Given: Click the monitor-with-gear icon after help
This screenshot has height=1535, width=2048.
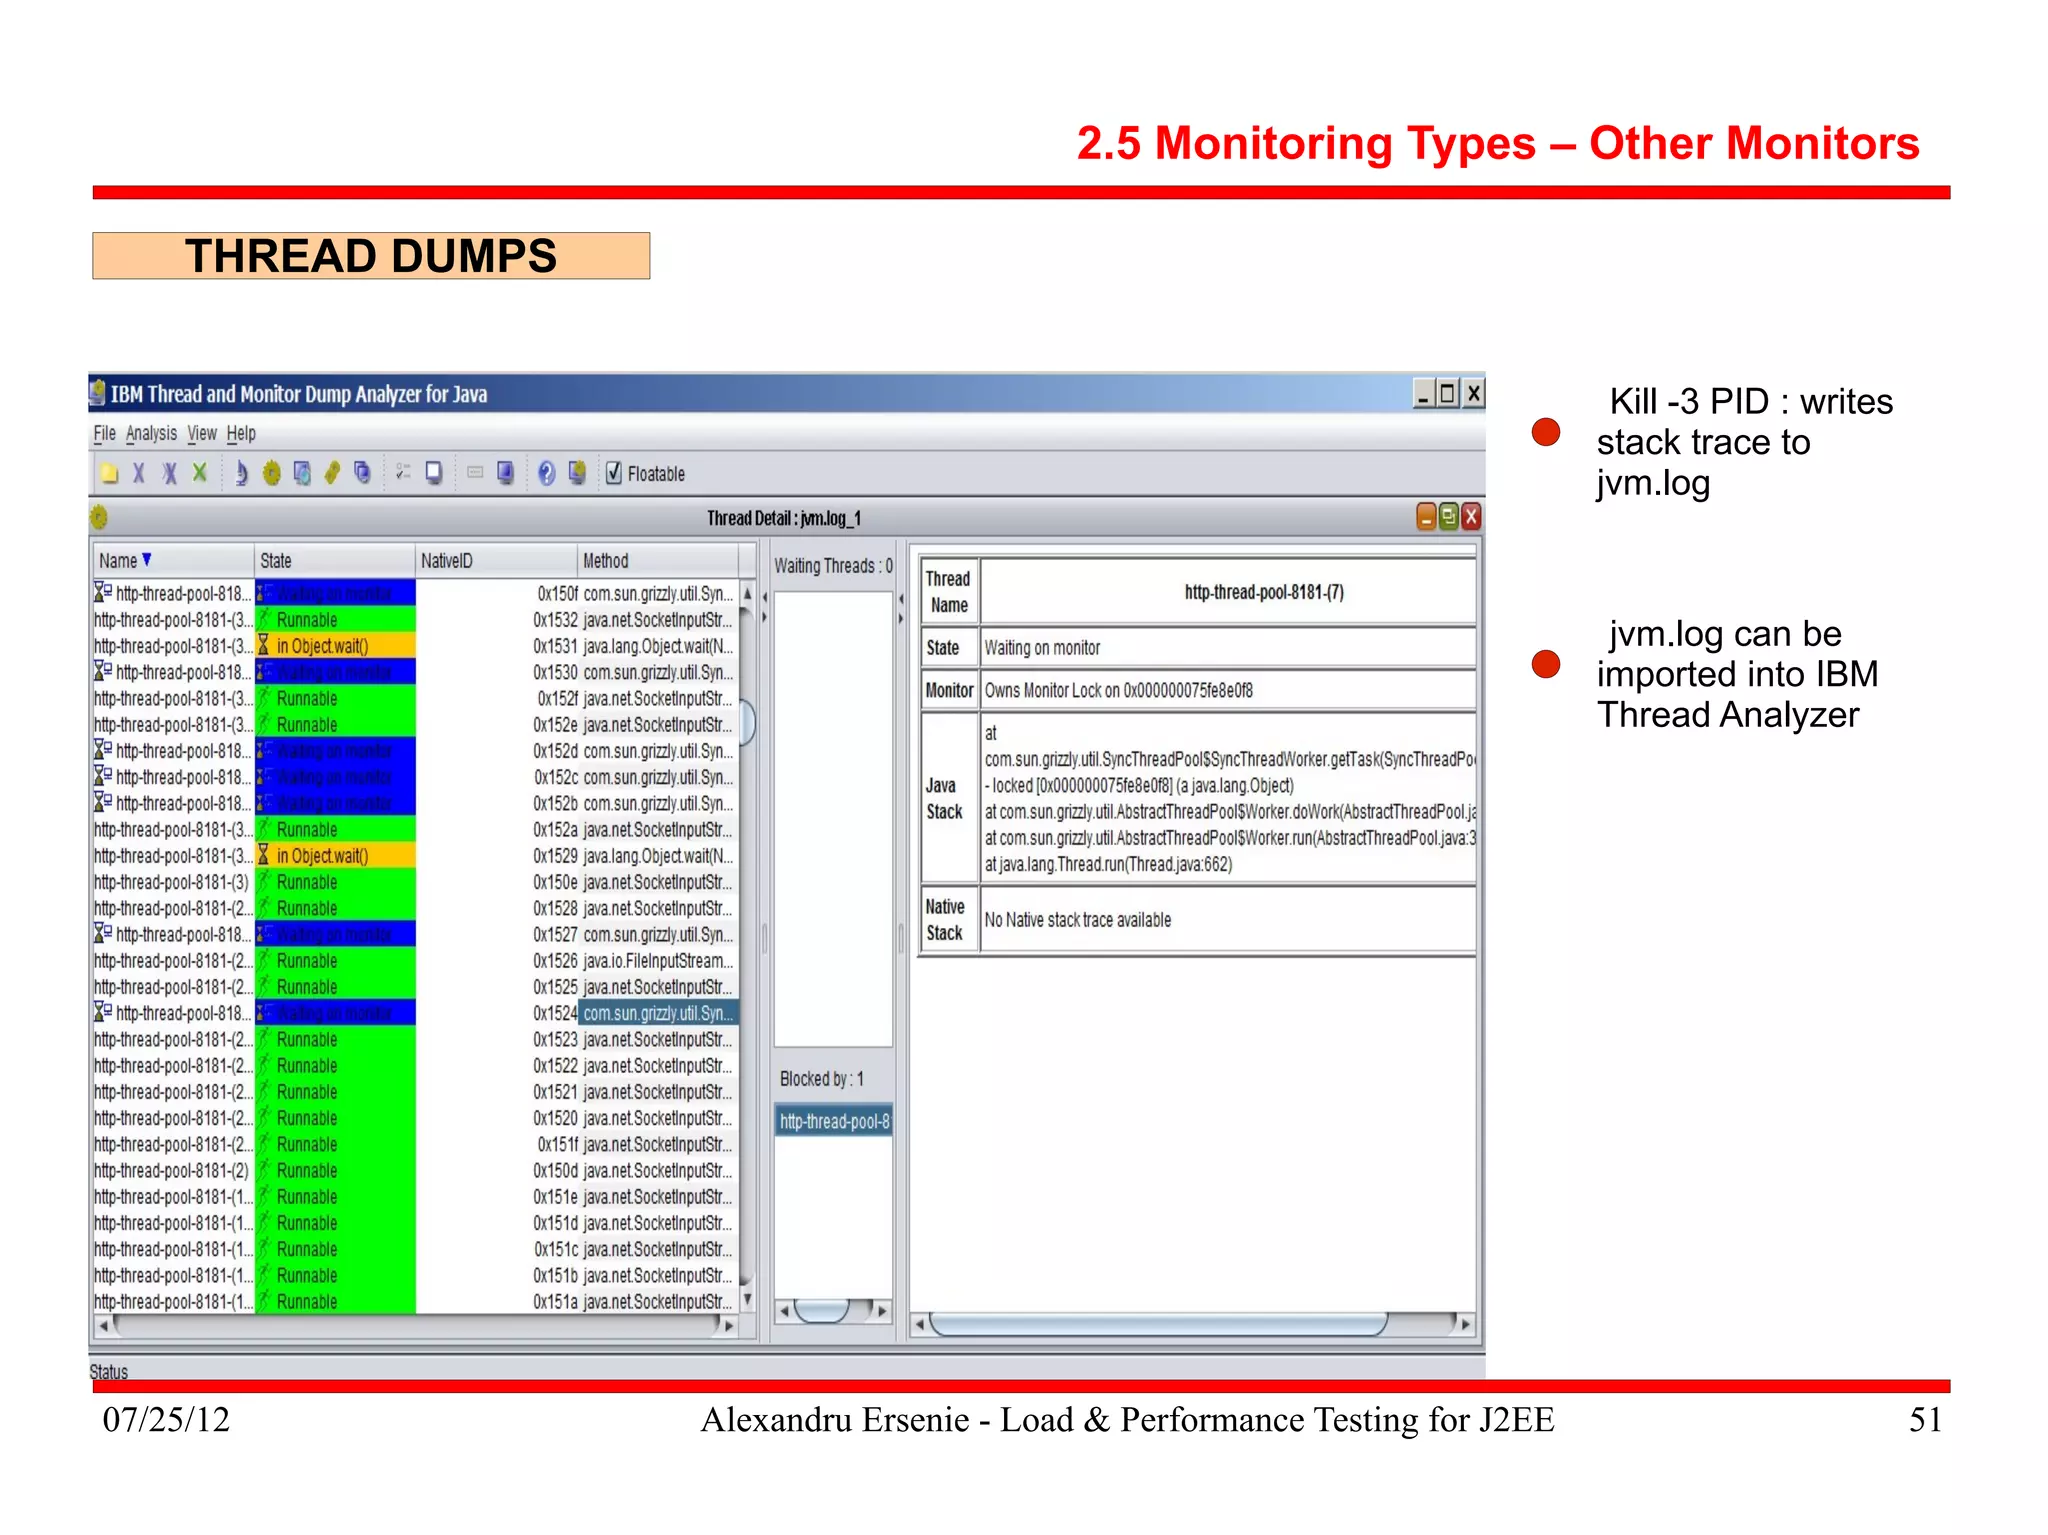Looking at the screenshot, I should pos(577,473).
